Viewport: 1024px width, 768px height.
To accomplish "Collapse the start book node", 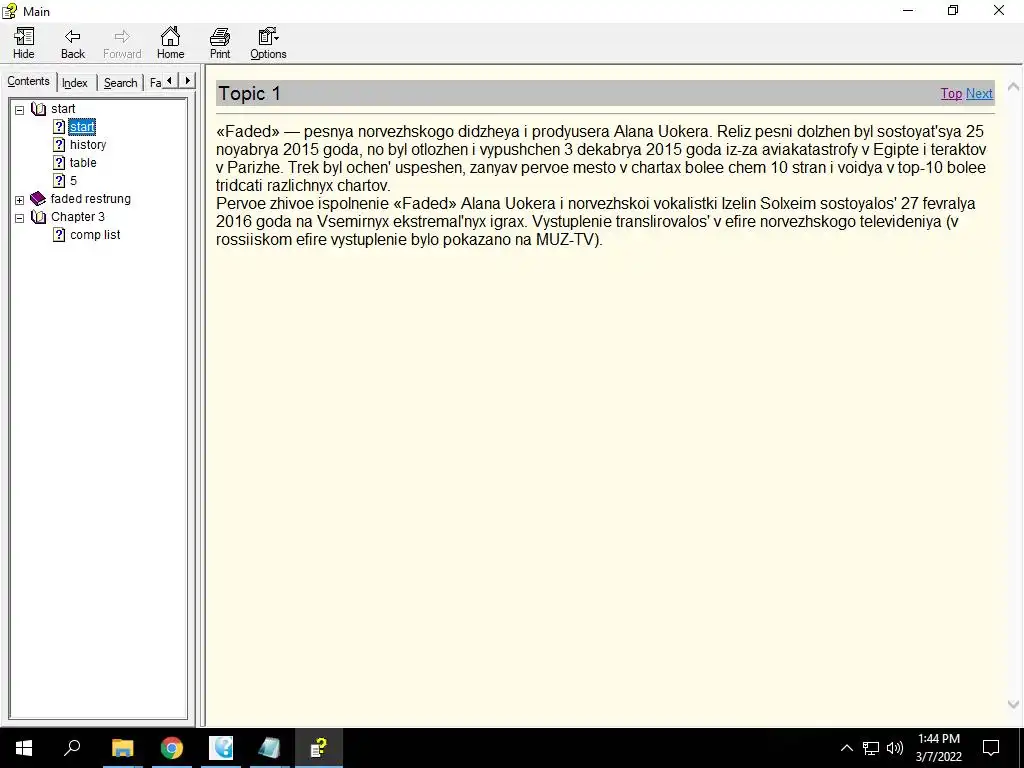I will click(x=20, y=110).
